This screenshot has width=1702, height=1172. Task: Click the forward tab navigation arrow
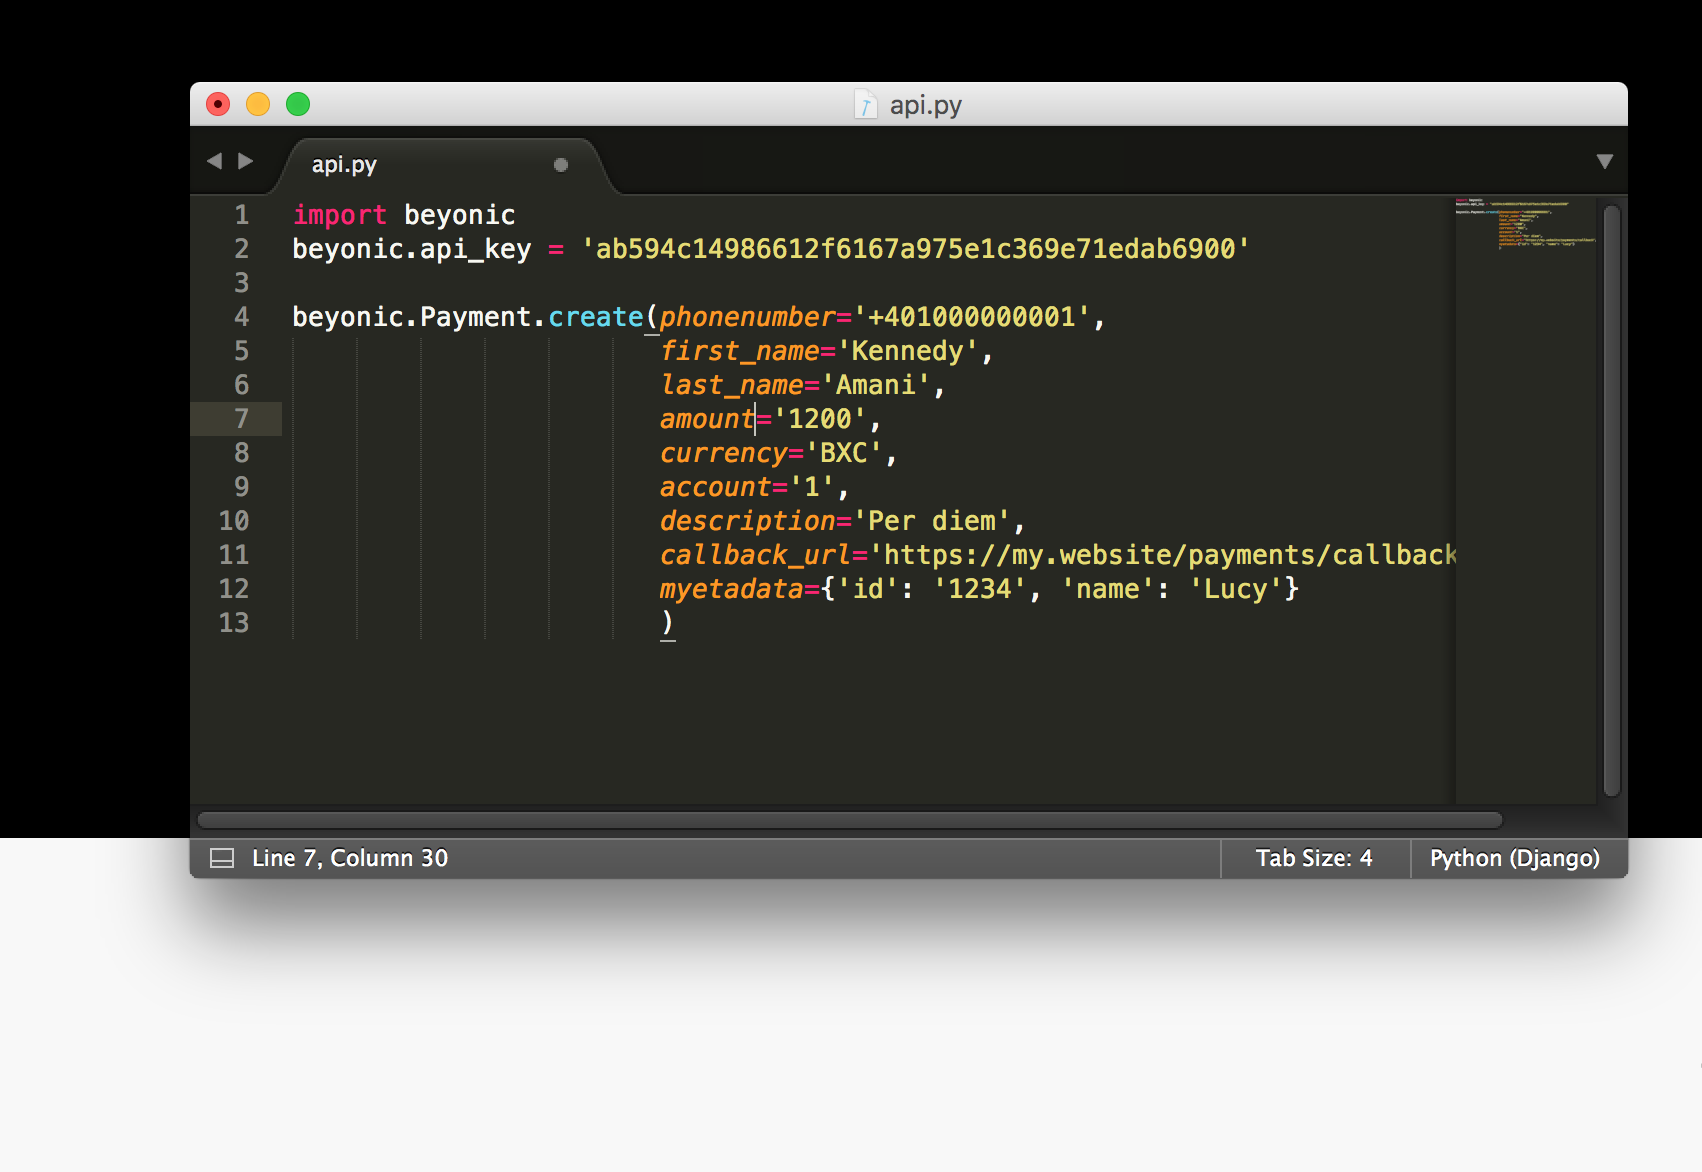[x=245, y=161]
